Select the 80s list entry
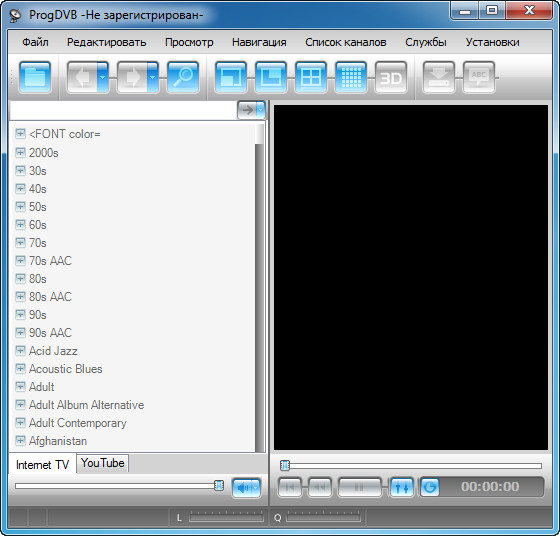This screenshot has height=536, width=560. [38, 279]
